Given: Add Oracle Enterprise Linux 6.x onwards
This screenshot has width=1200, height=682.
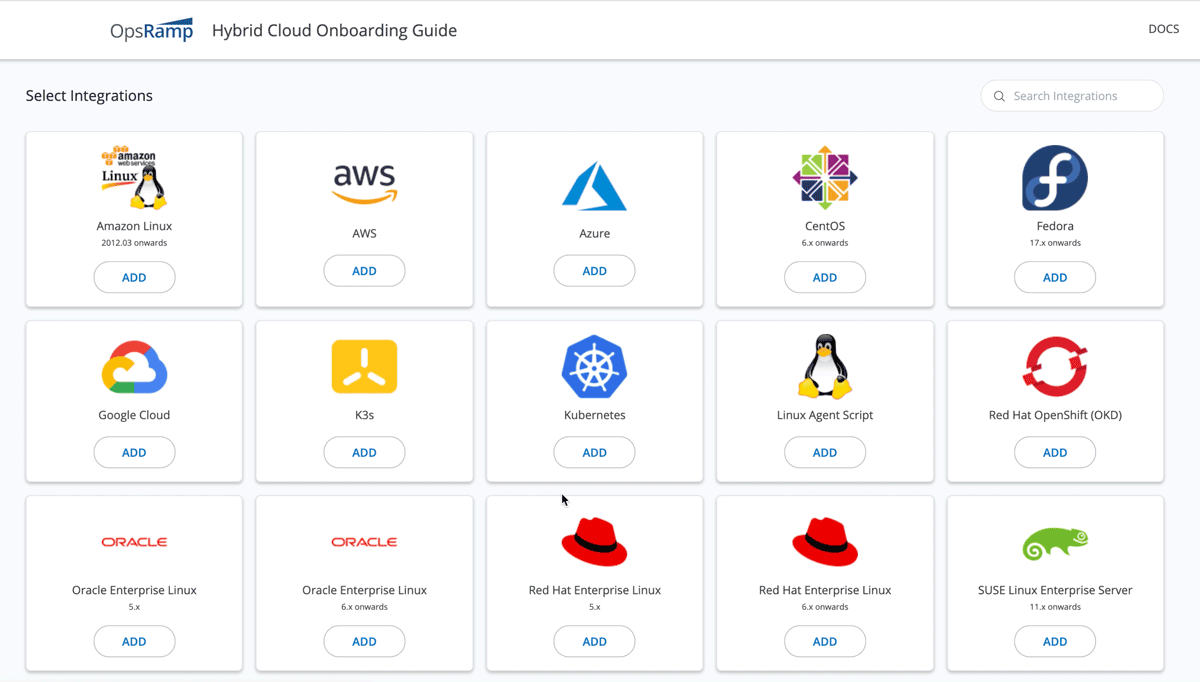Looking at the screenshot, I should click(364, 642).
